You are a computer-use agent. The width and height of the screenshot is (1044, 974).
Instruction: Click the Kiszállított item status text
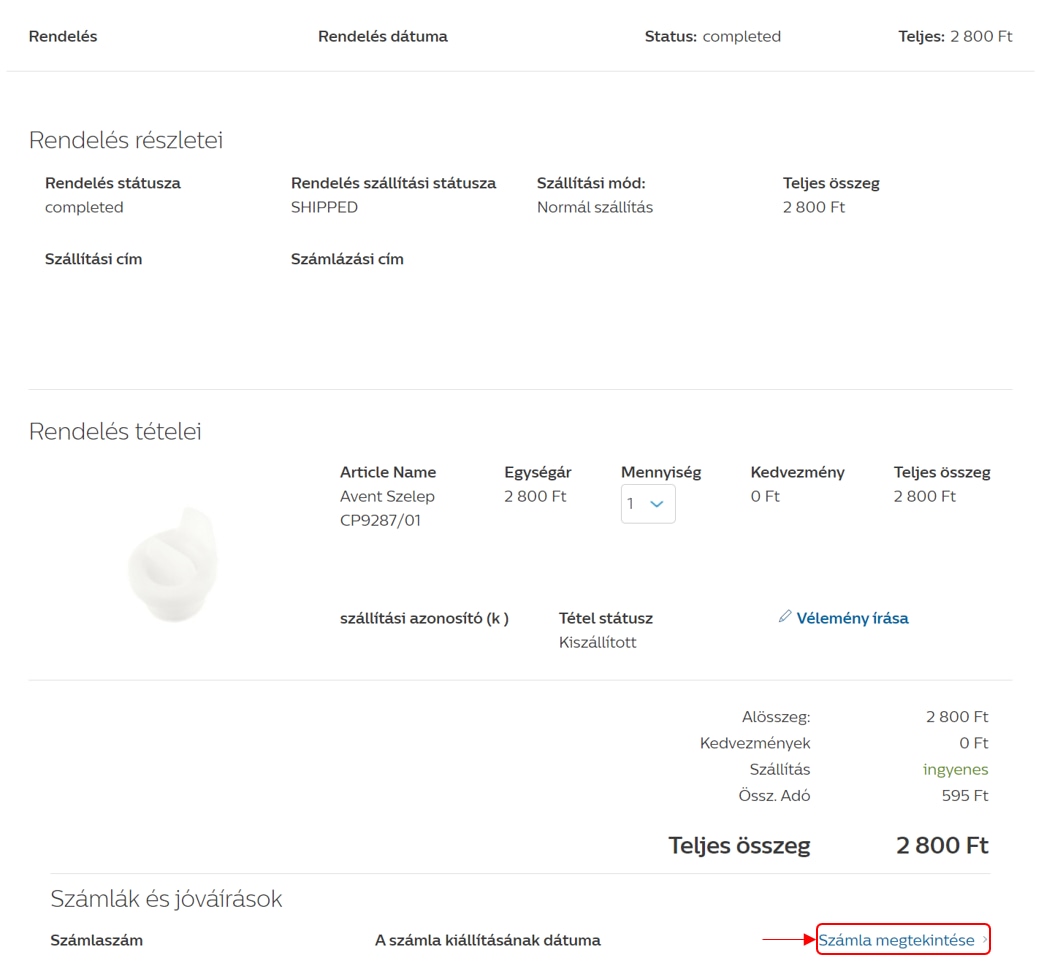pyautogui.click(x=598, y=642)
